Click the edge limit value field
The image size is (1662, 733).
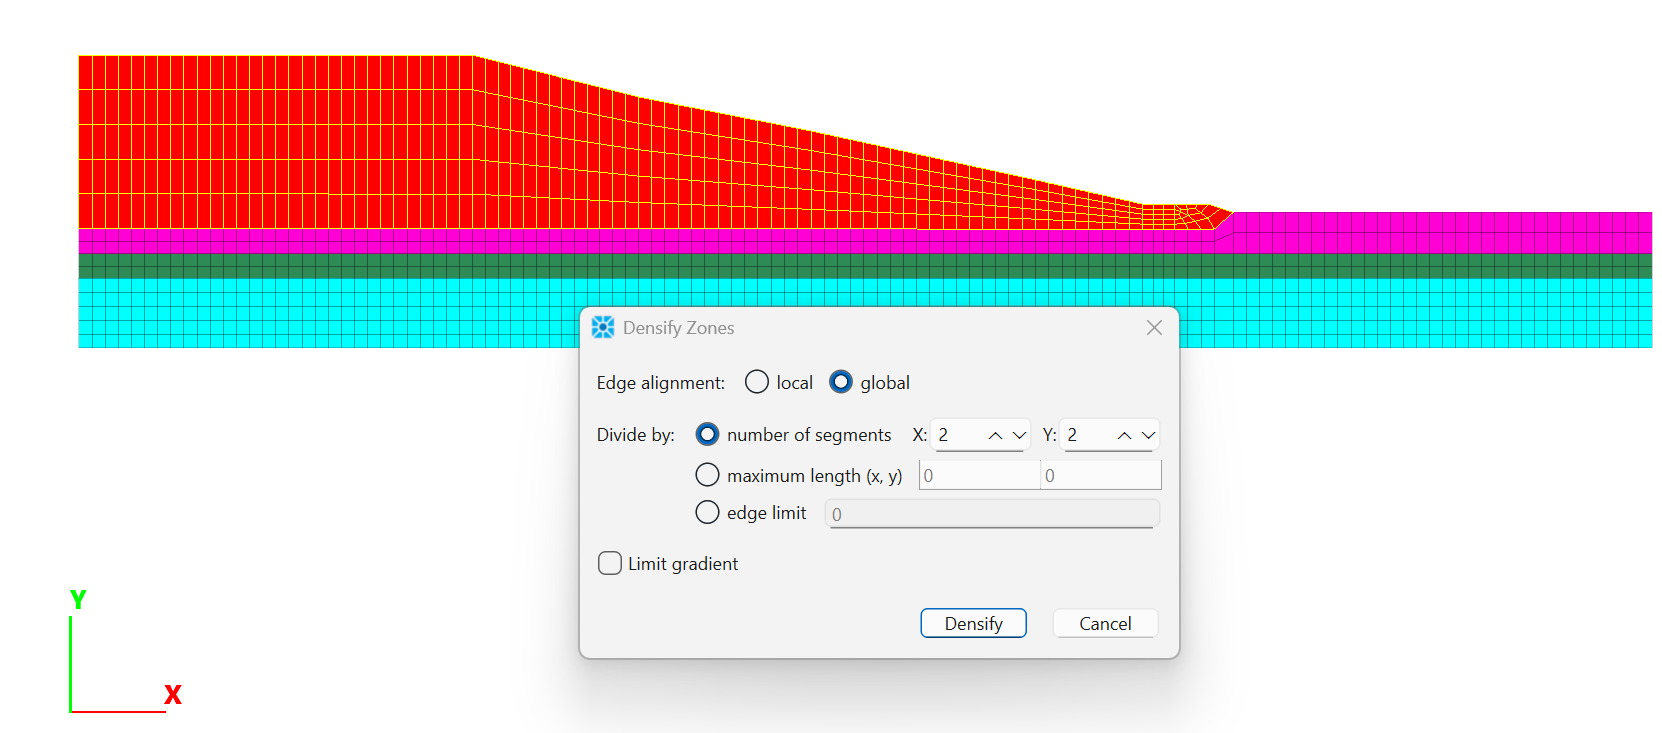pyautogui.click(x=992, y=514)
